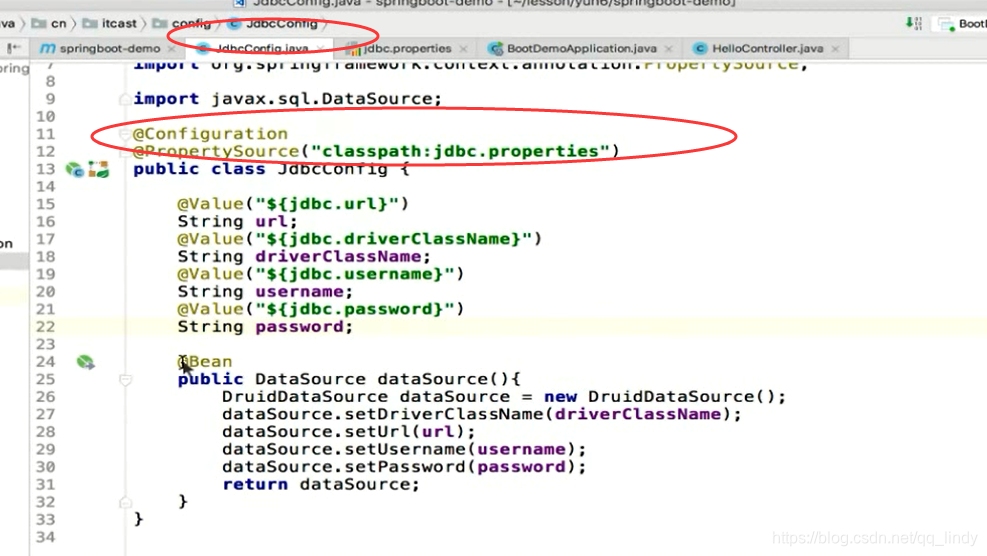Collapse the dataSource method at line 25
The height and width of the screenshot is (556, 987).
pyautogui.click(x=125, y=380)
